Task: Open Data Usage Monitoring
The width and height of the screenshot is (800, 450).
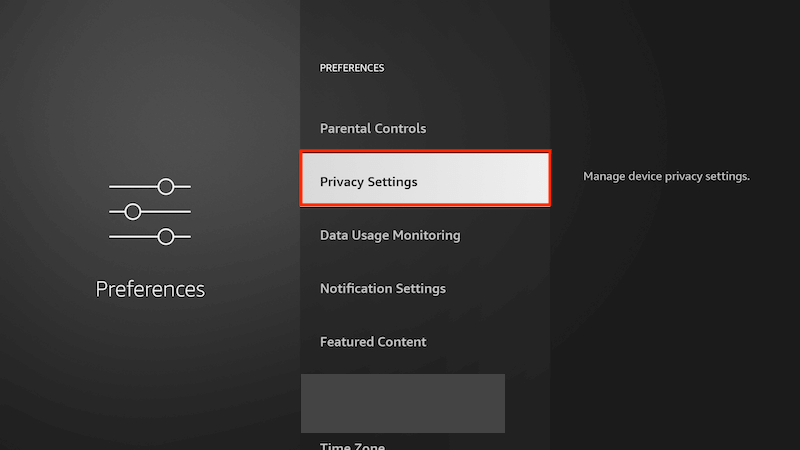Action: (x=390, y=235)
